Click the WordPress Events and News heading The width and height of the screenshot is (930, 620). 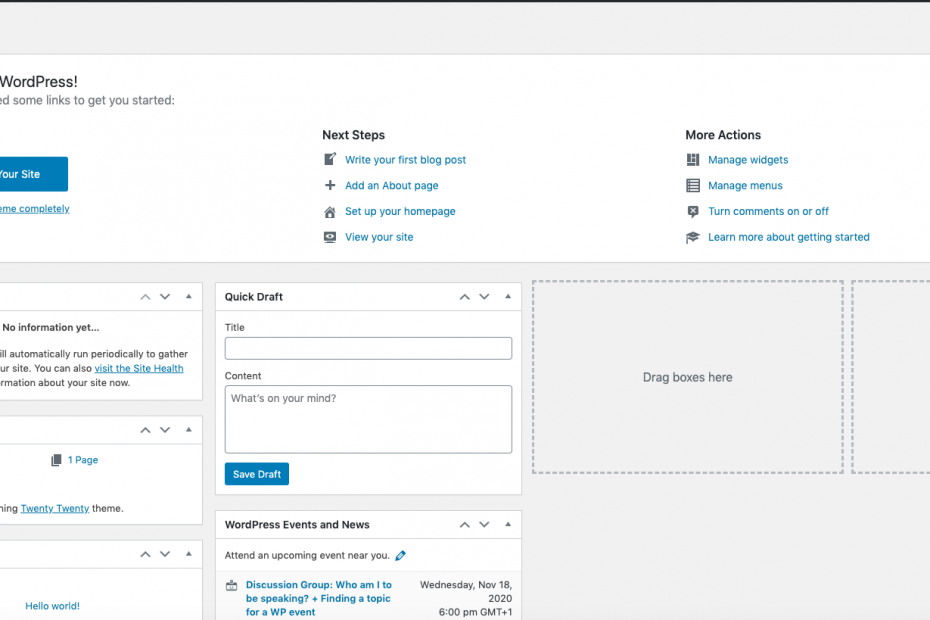click(297, 524)
